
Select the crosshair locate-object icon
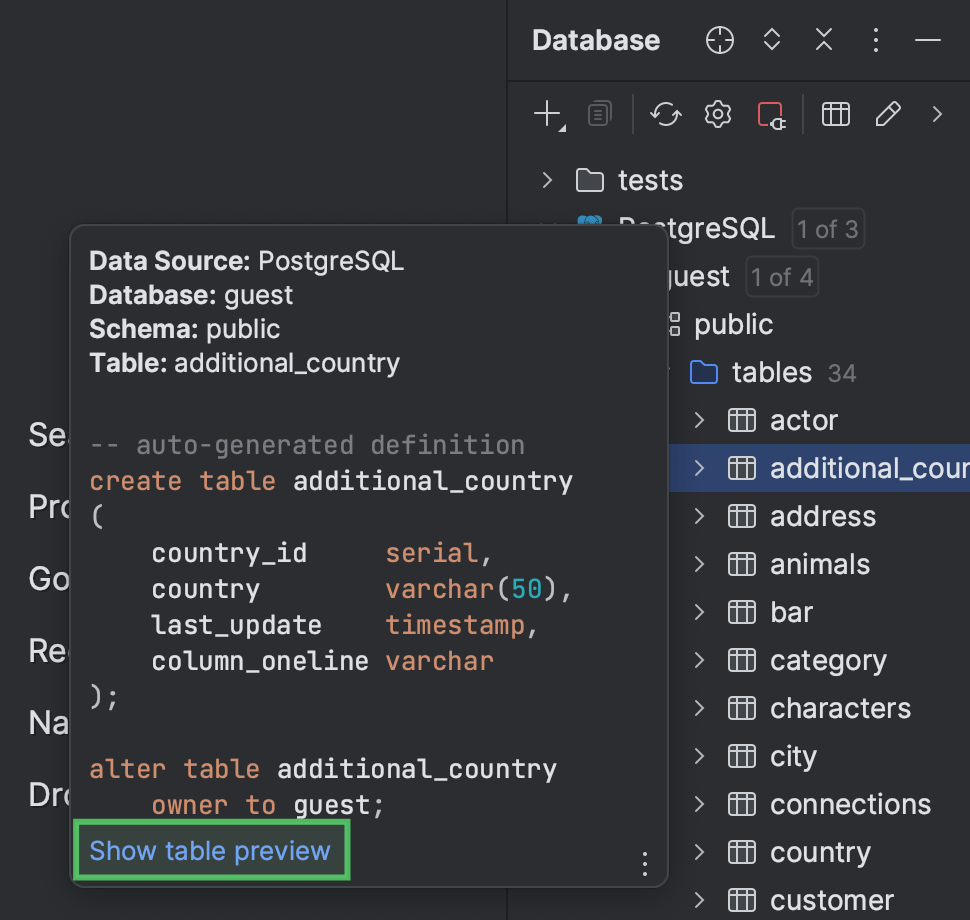point(719,40)
